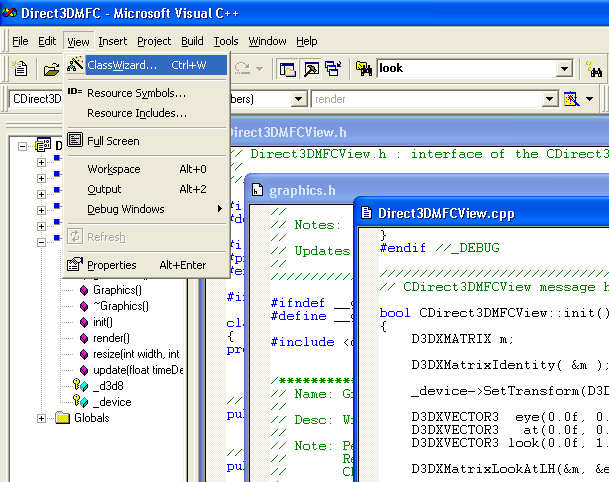
Task: Select ~Graphics() destructor in tree
Action: (121, 306)
